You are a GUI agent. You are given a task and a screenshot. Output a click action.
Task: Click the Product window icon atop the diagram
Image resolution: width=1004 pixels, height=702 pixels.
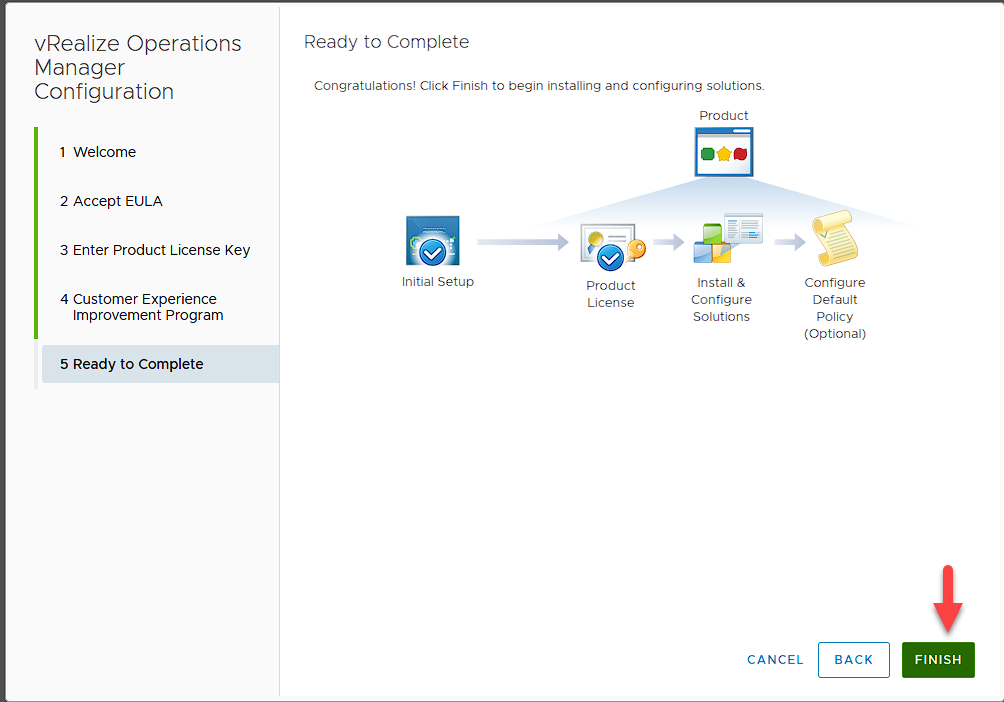point(724,152)
